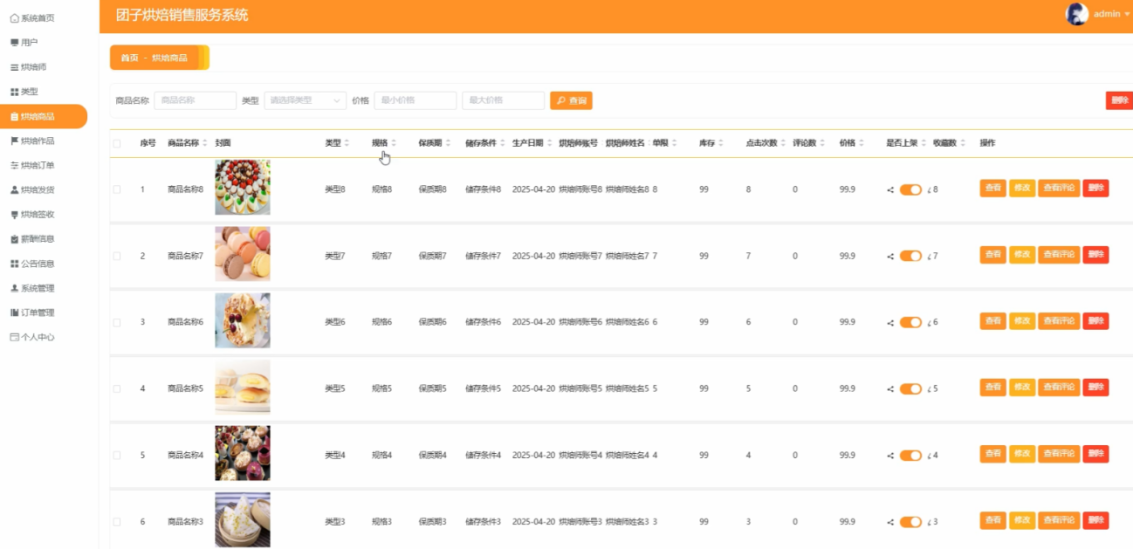Go to 首页 in the breadcrumb
Viewport: 1133px width, 550px height.
click(129, 58)
